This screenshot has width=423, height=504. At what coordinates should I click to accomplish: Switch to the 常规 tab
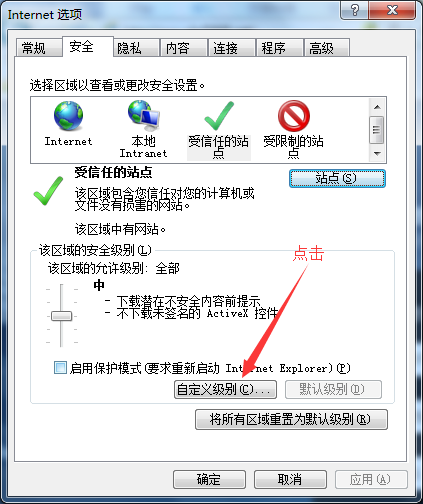click(x=39, y=48)
